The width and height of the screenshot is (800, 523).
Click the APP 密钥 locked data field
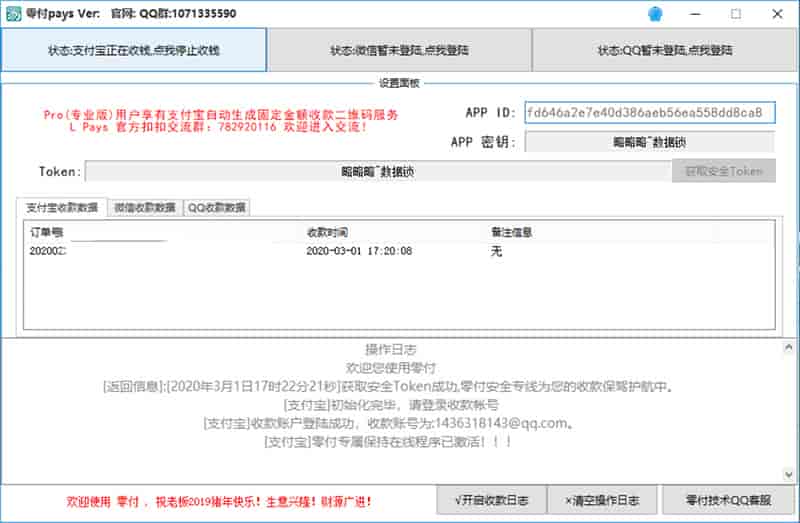tap(649, 142)
